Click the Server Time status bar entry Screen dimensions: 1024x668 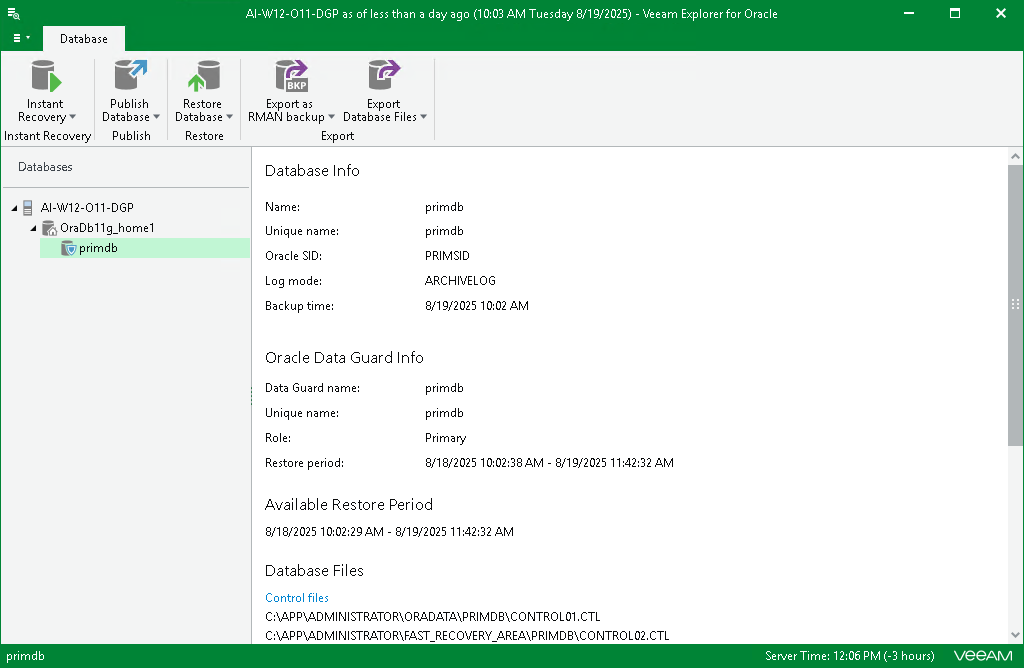click(850, 656)
